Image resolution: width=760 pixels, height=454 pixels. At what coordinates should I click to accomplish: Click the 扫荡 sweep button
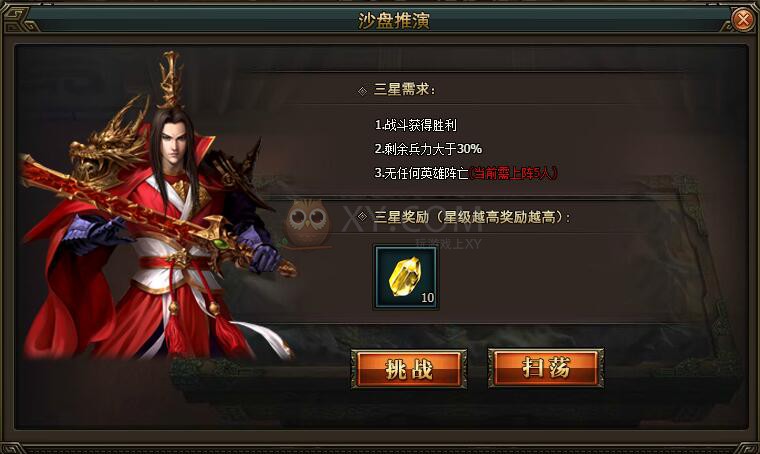point(546,368)
